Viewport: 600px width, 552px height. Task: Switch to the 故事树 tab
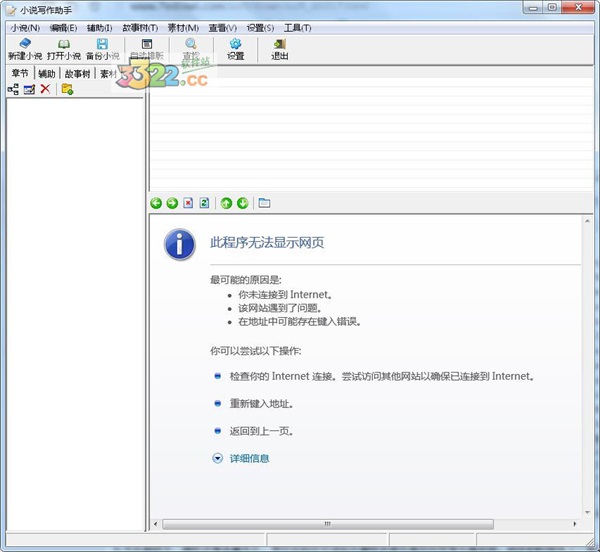[77, 73]
